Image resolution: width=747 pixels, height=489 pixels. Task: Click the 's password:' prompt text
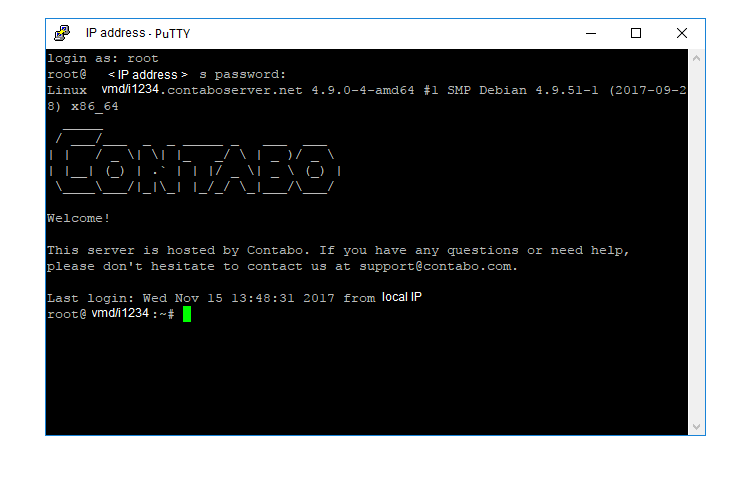(x=242, y=75)
